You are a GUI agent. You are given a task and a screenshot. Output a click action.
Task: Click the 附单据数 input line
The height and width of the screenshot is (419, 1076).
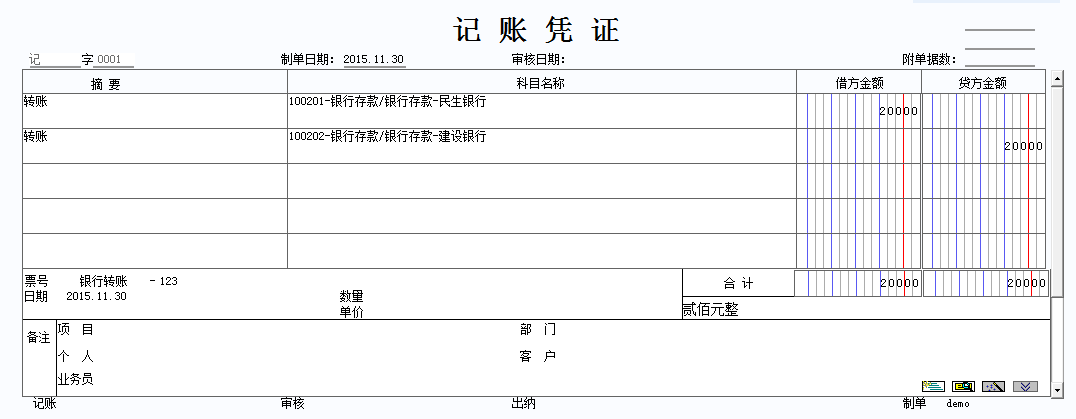[999, 60]
